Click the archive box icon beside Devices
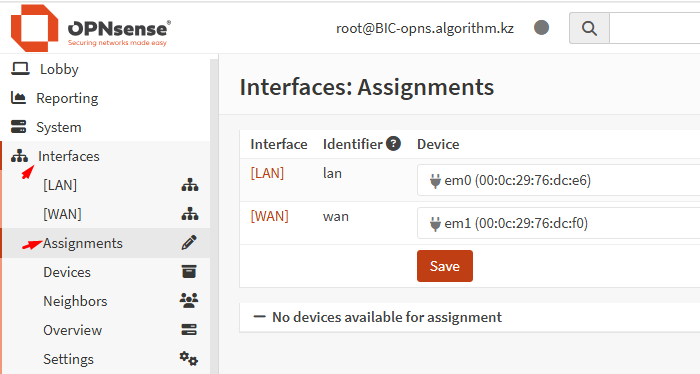Viewport: 700px width, 374px height. (189, 272)
